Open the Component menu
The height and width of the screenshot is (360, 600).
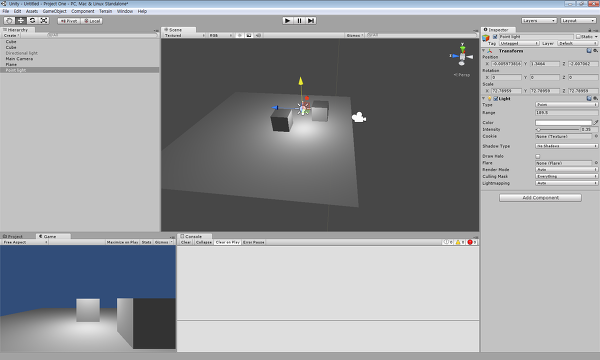tap(83, 11)
